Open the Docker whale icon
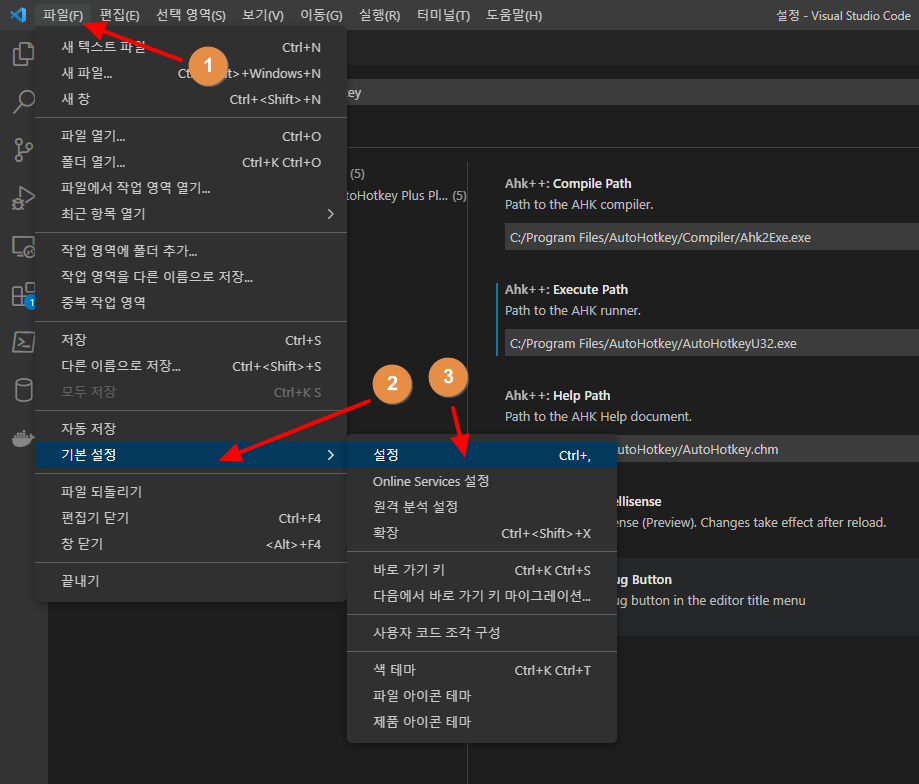 [23, 438]
